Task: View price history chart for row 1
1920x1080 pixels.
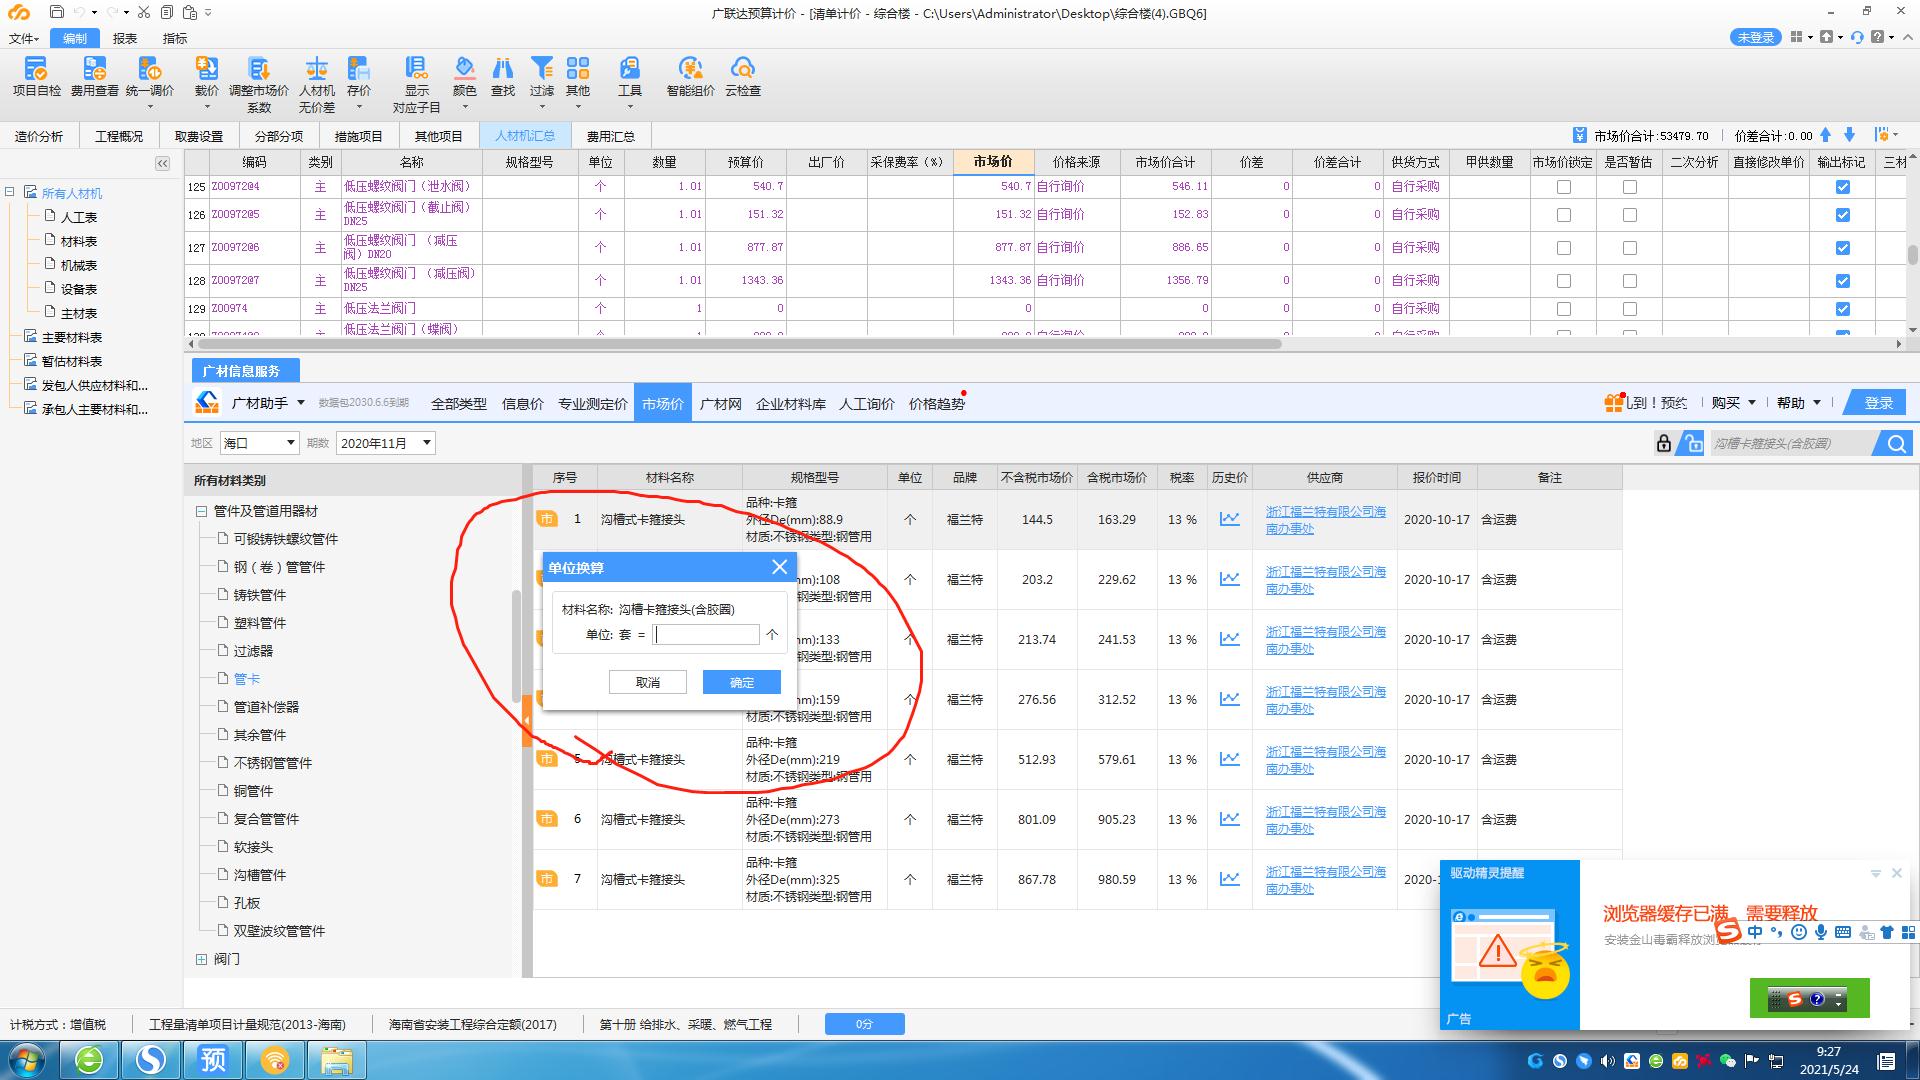Action: (x=1229, y=519)
